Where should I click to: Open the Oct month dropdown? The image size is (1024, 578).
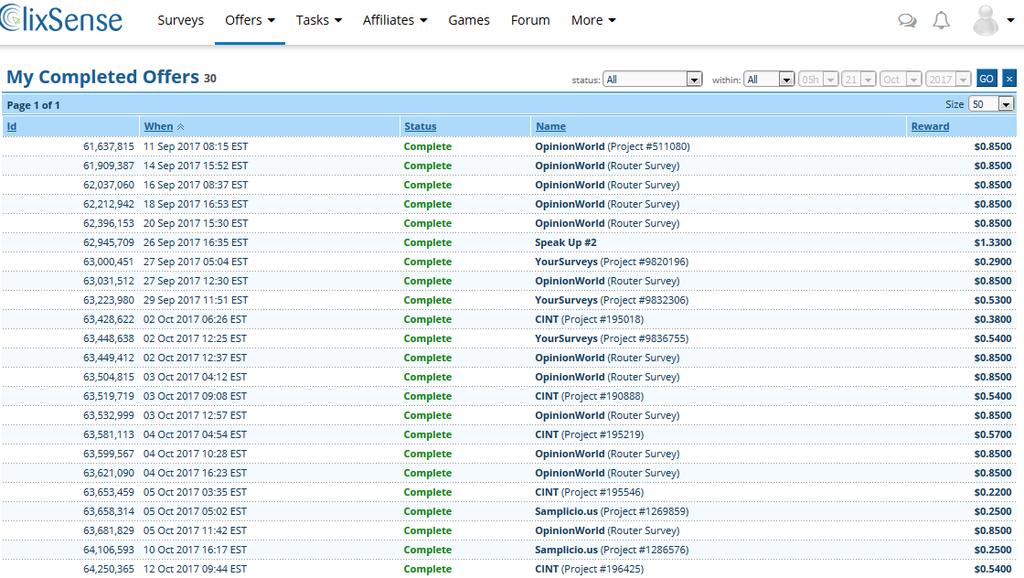pos(900,79)
